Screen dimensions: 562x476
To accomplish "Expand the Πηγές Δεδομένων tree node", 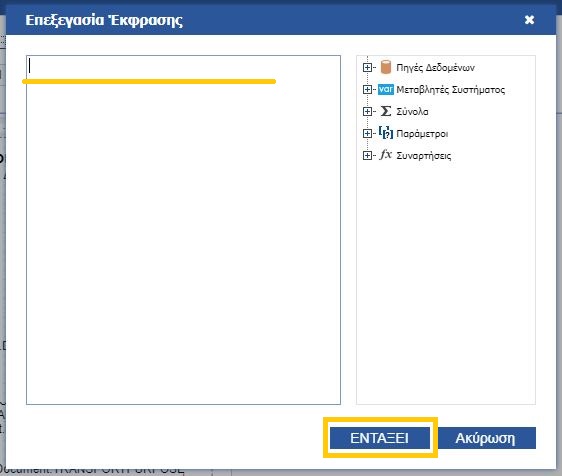I will [x=367, y=67].
